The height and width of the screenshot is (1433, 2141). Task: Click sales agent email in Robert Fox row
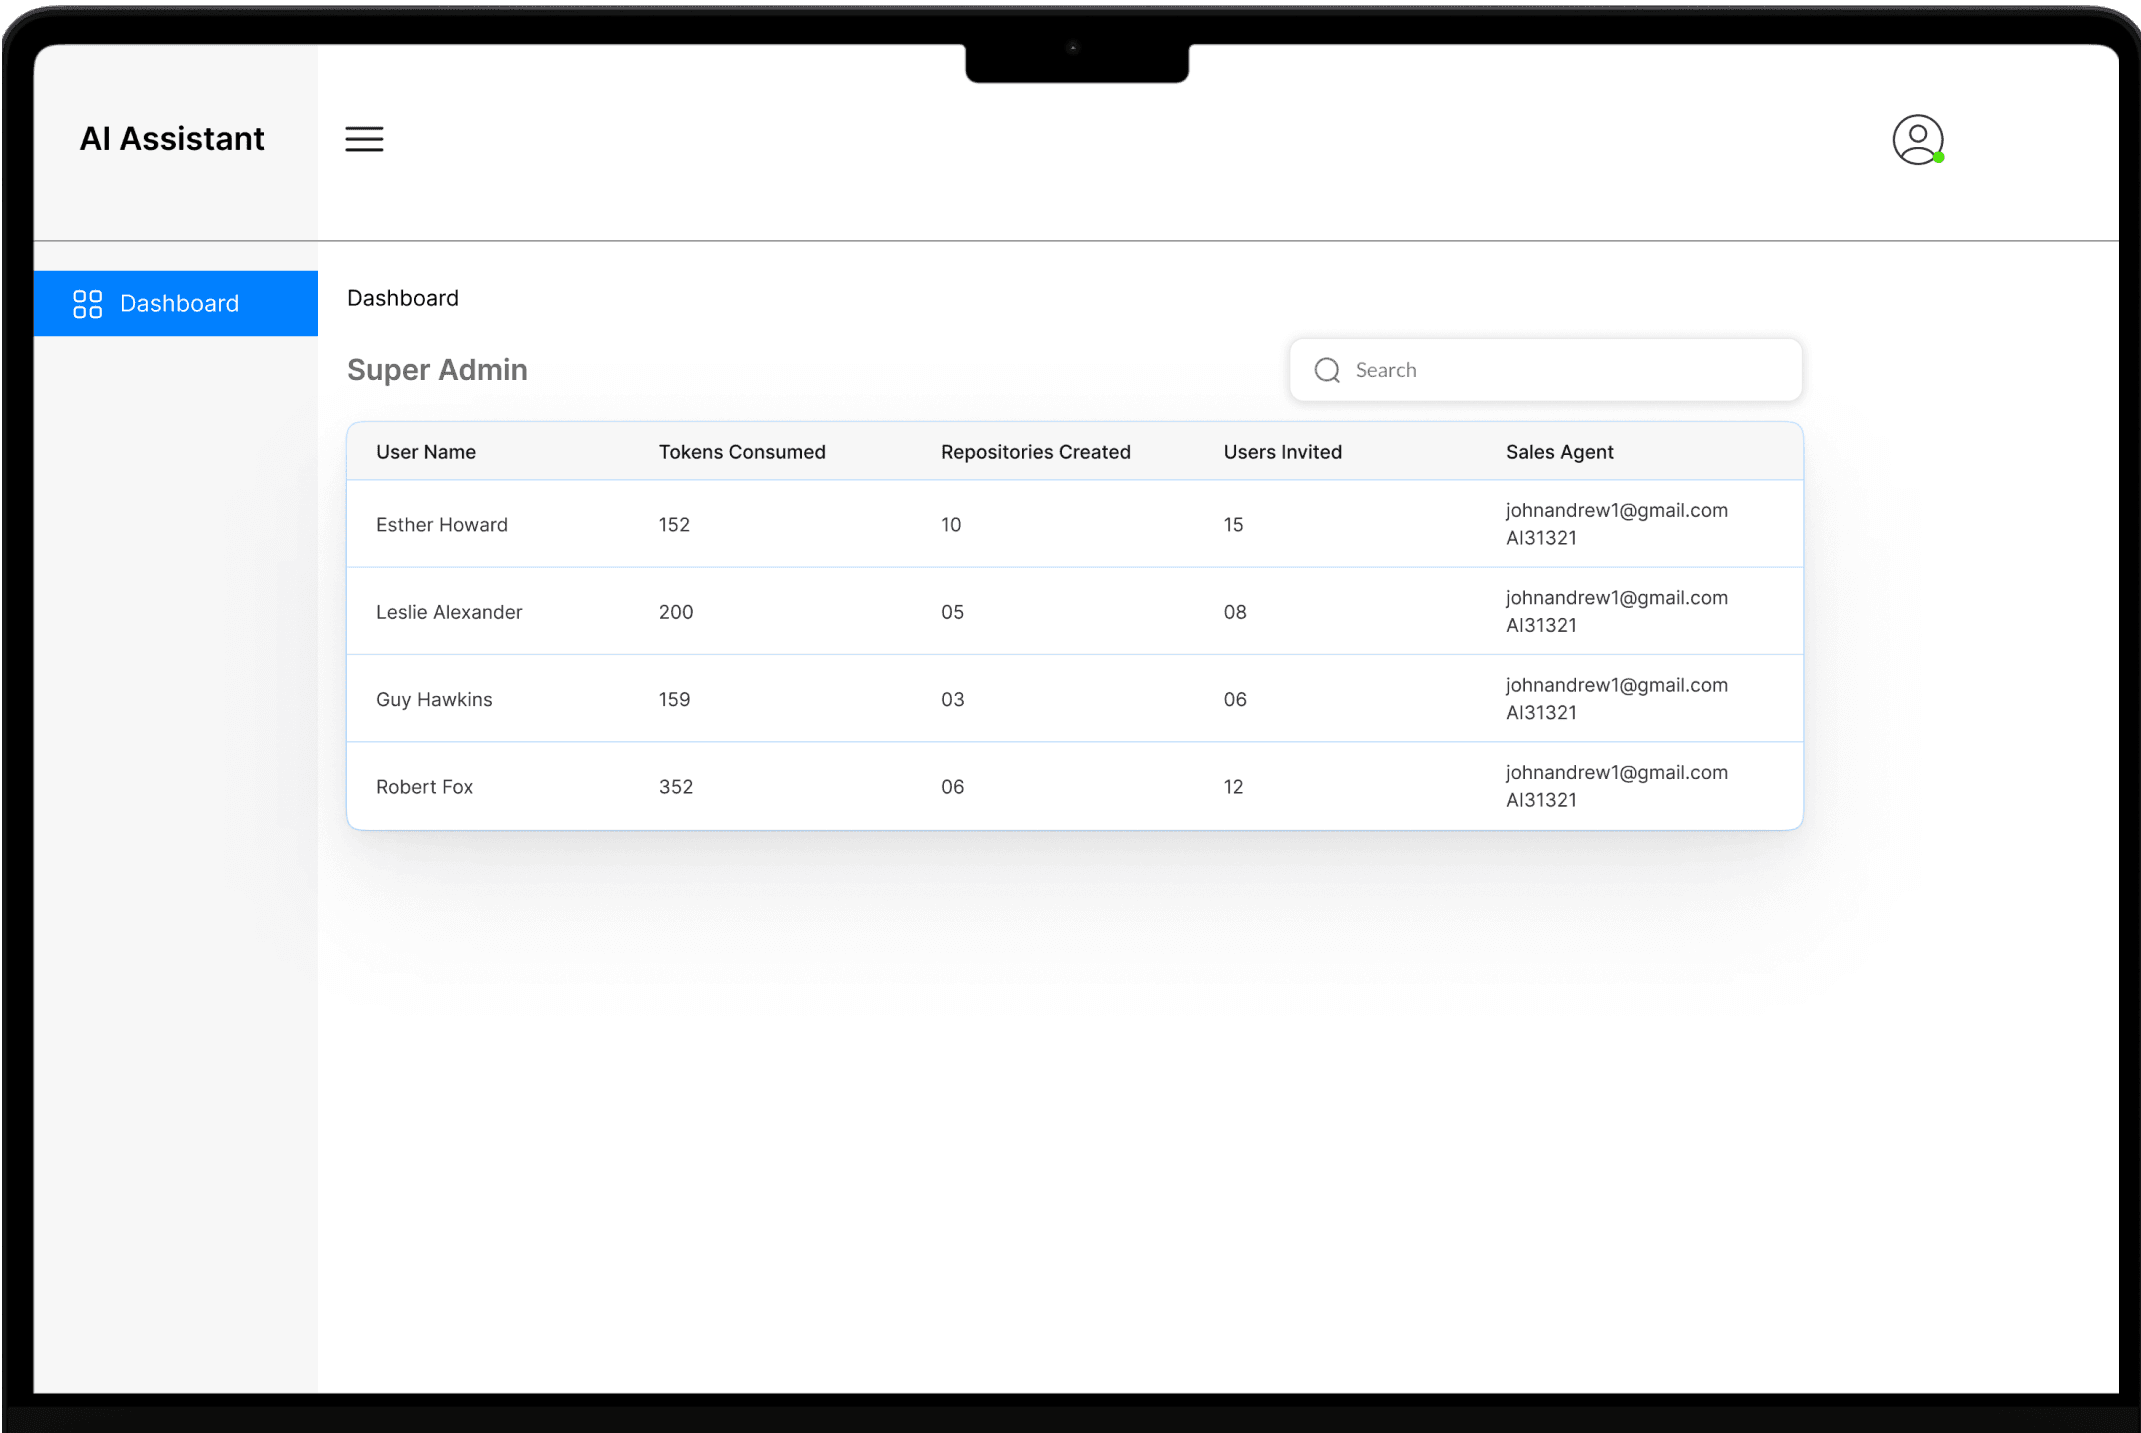point(1616,773)
